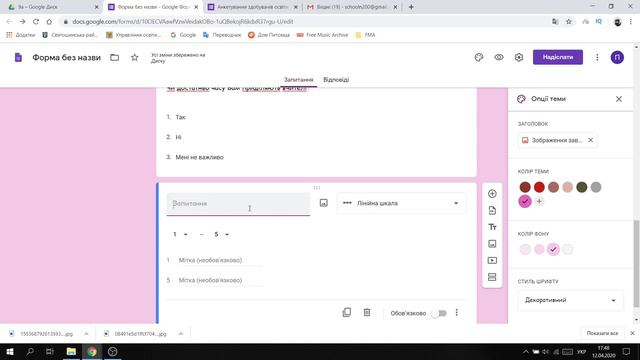This screenshot has width=640, height=360.
Task: Open Windows search from taskbar
Action: [30, 351]
